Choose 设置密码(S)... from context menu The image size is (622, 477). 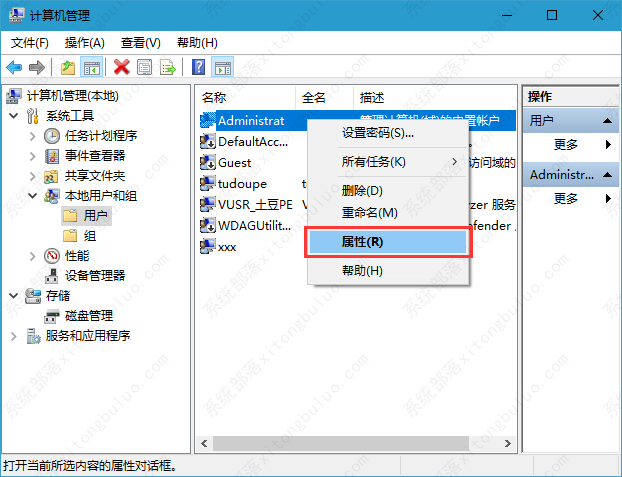(x=377, y=132)
